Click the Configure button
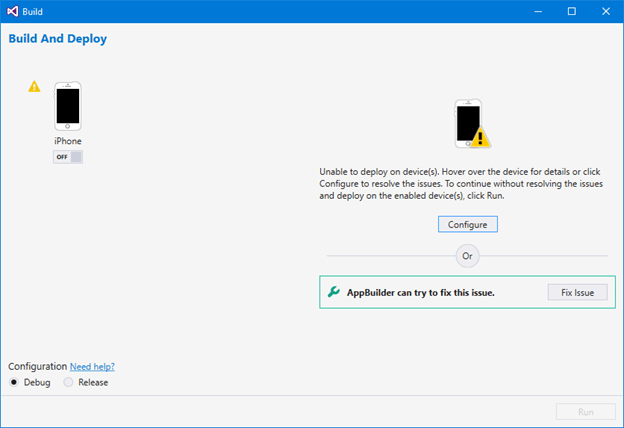The width and height of the screenshot is (624, 428). pyautogui.click(x=468, y=224)
